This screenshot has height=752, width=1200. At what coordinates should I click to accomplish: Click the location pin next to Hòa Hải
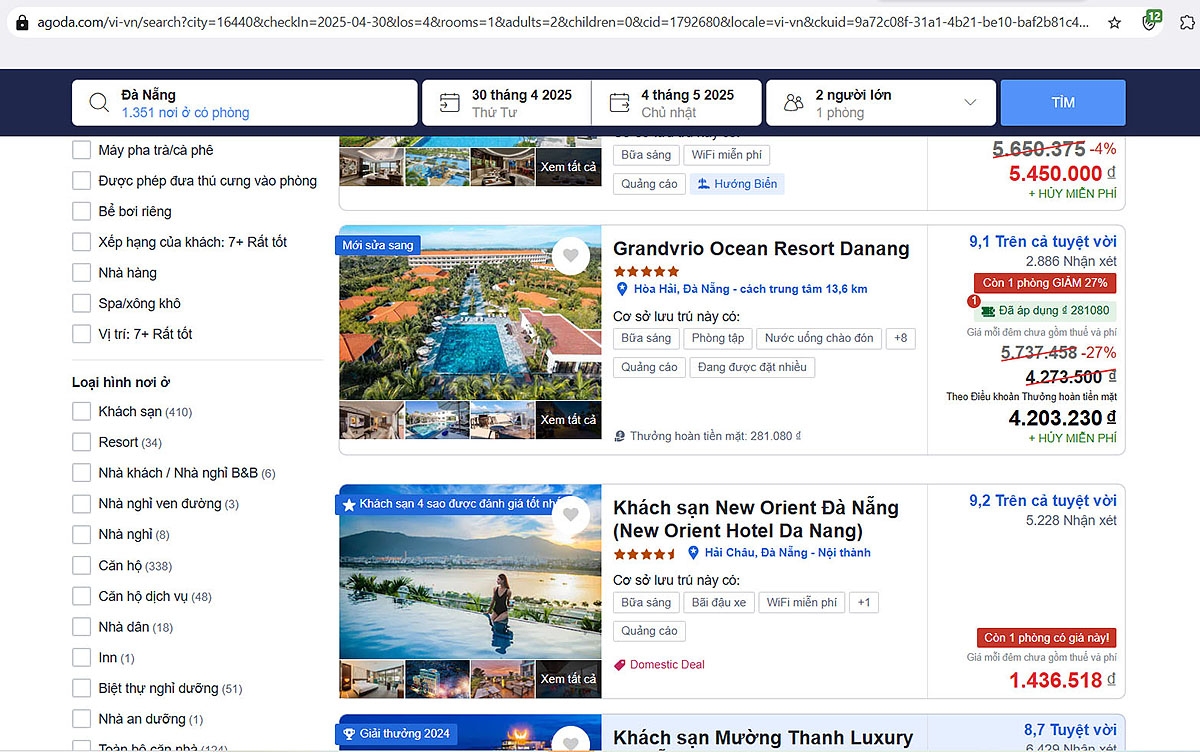(x=621, y=289)
